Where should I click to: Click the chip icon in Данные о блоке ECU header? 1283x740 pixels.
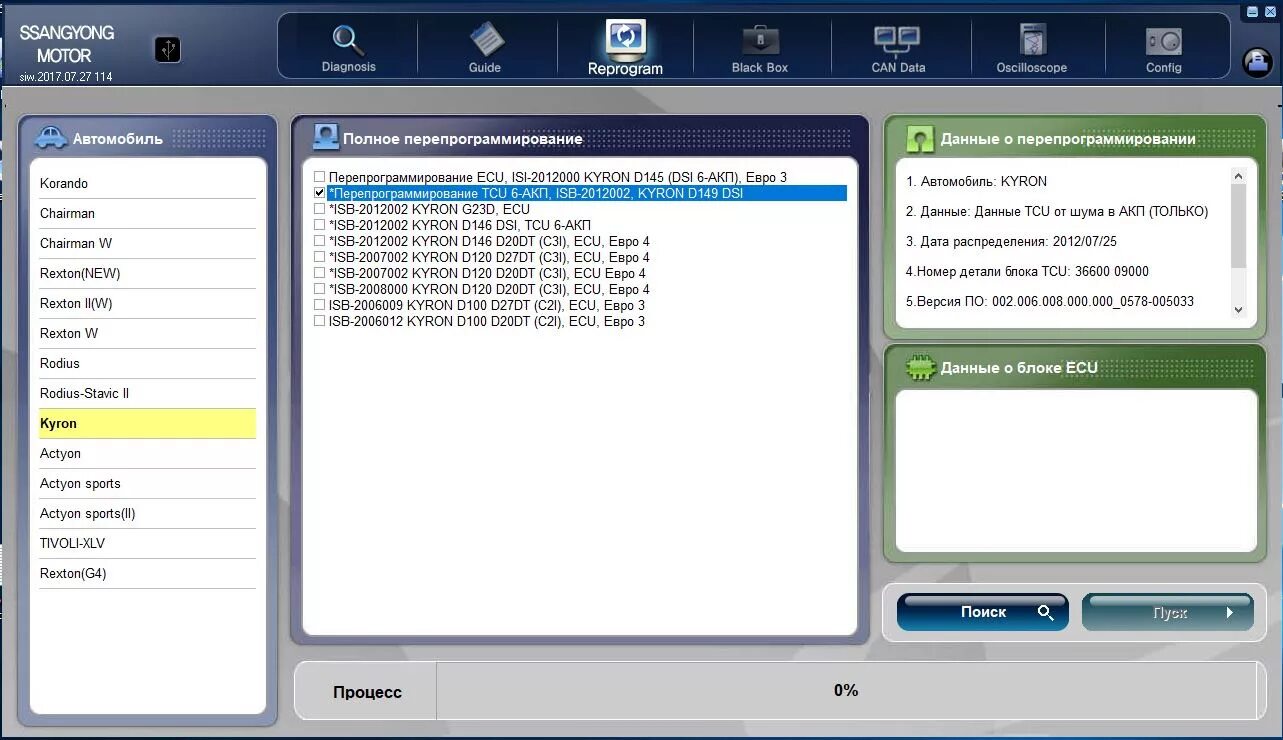coord(920,368)
